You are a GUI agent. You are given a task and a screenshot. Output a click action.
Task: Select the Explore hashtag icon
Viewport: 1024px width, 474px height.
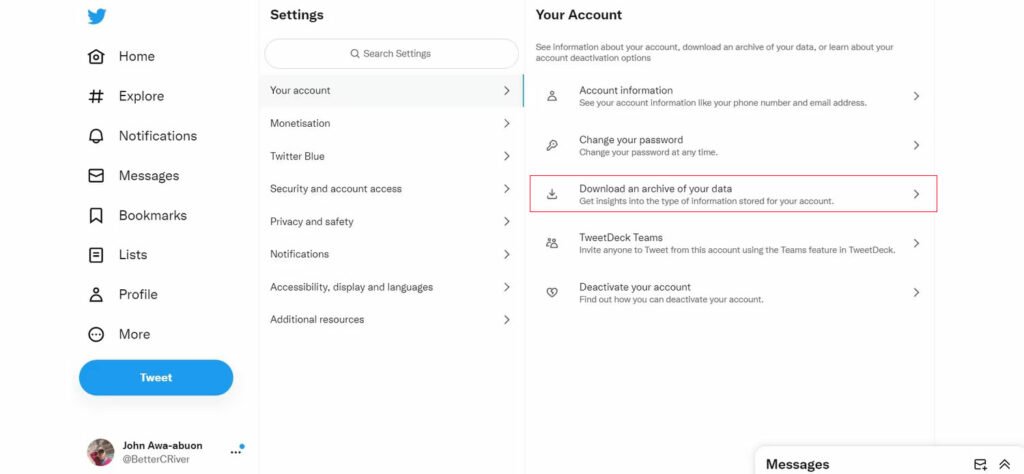[96, 97]
